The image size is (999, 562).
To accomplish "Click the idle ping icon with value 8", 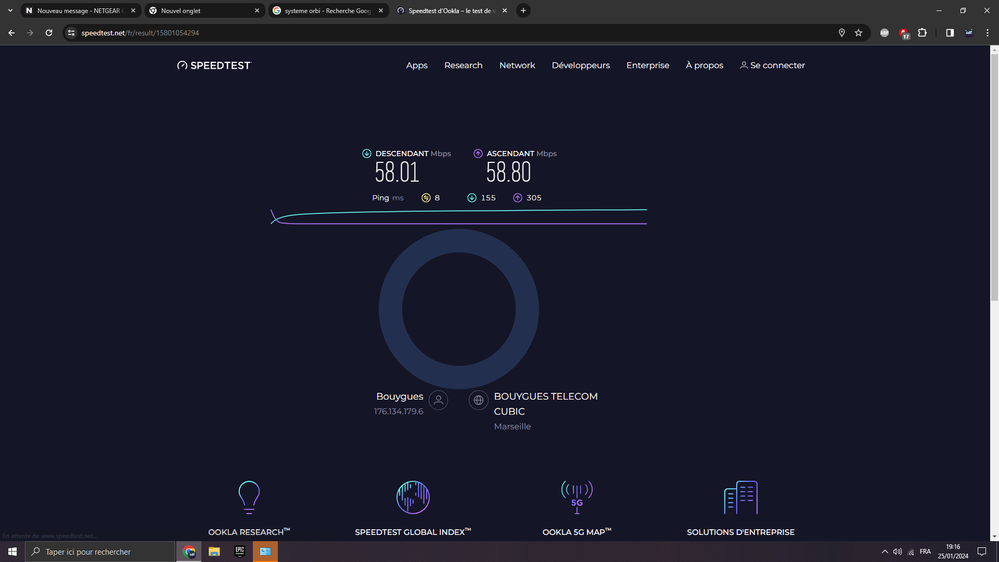I will 426,198.
